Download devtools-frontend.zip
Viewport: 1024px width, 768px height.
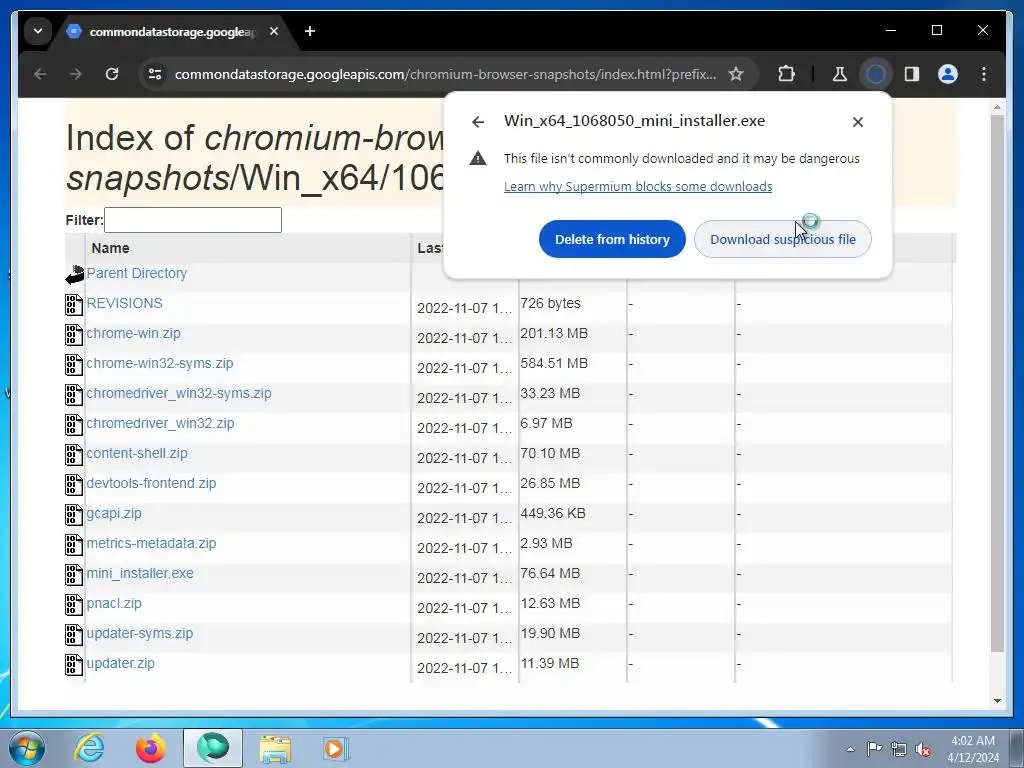(x=151, y=483)
